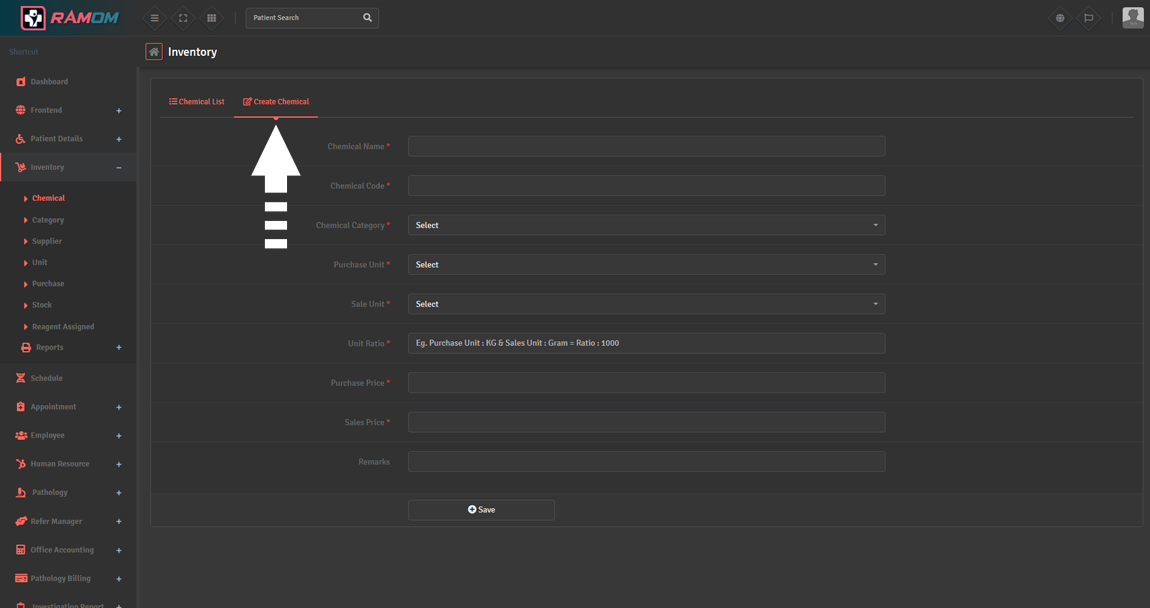Open Dashboard from the sidebar
Screen dimensions: 1150x608
tap(49, 82)
